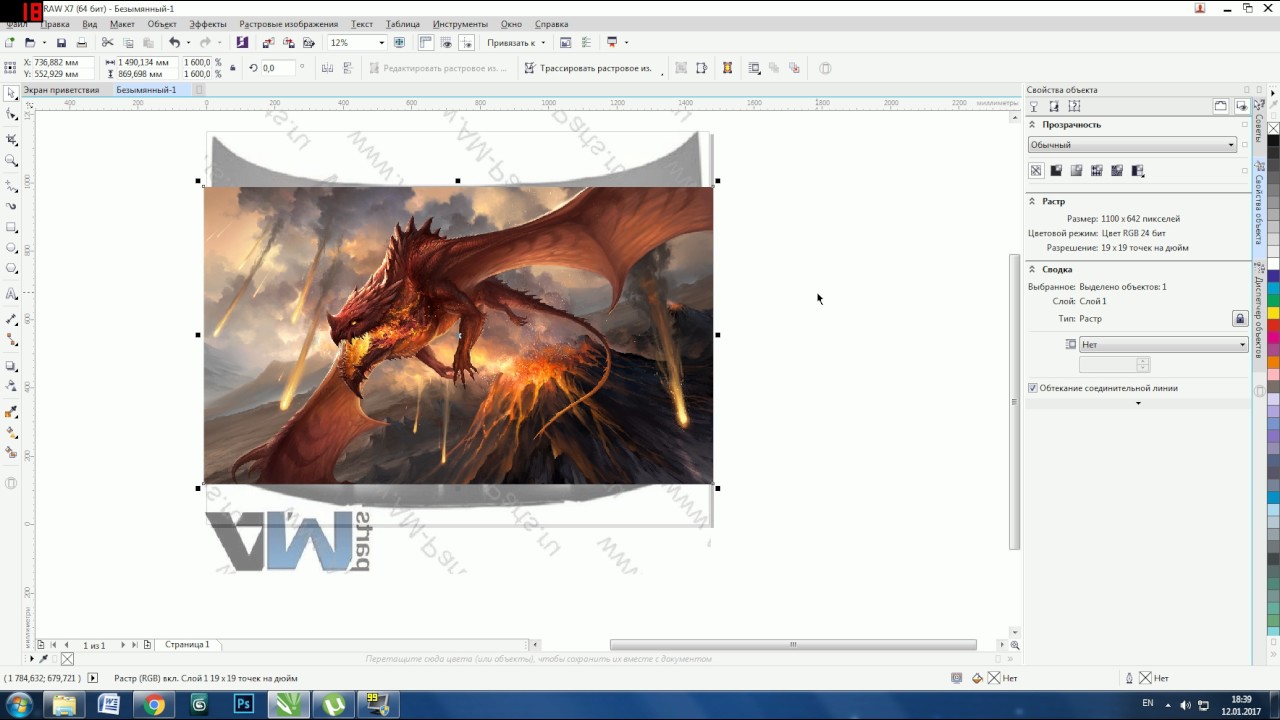Open Photoshop from the Windows taskbar
This screenshot has width=1280, height=720.
[243, 705]
